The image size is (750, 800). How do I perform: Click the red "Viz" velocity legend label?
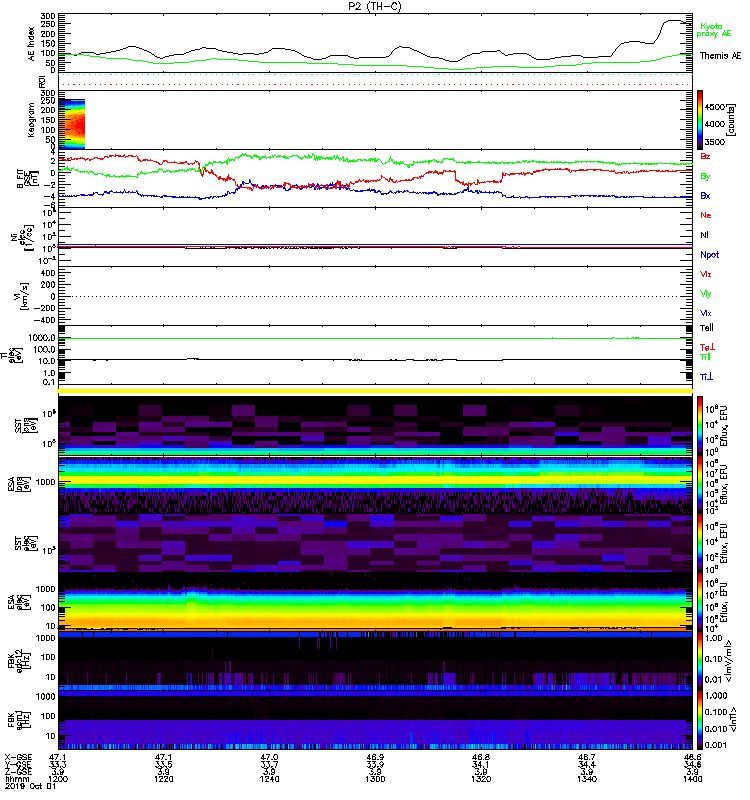[706, 274]
